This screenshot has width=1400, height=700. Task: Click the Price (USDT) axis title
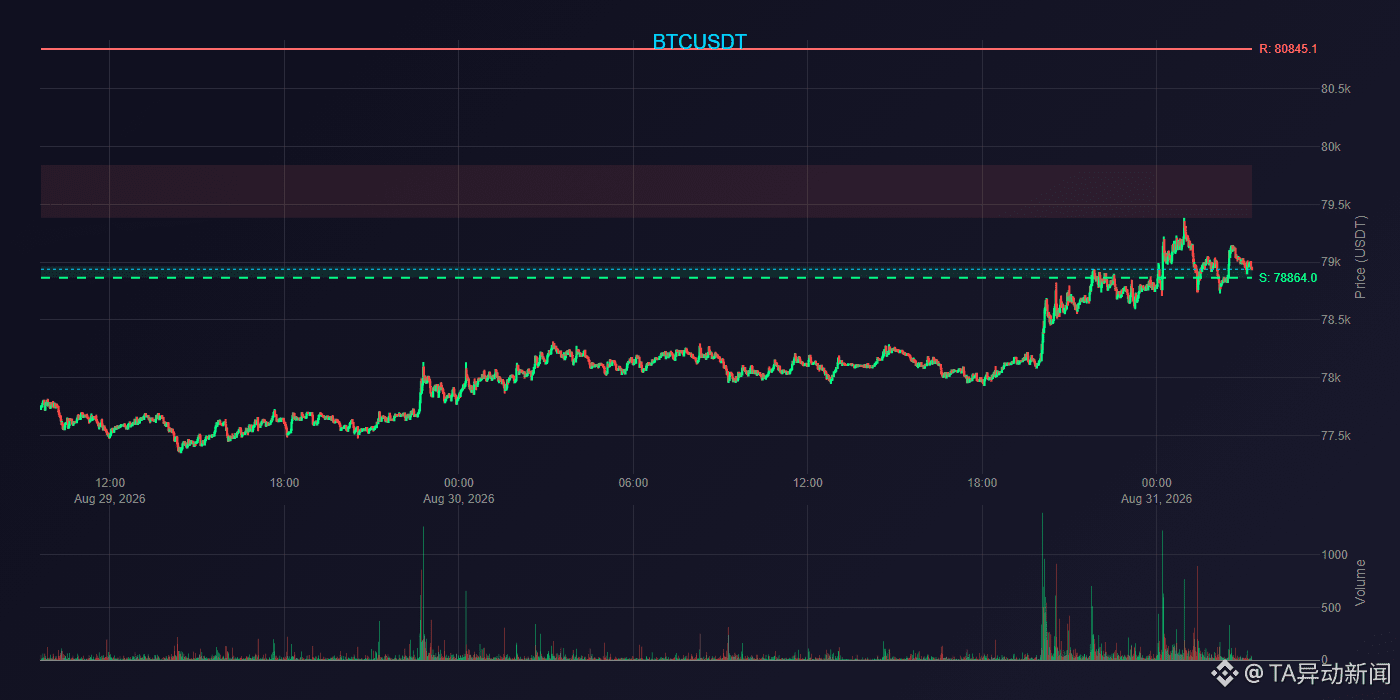(x=1360, y=256)
